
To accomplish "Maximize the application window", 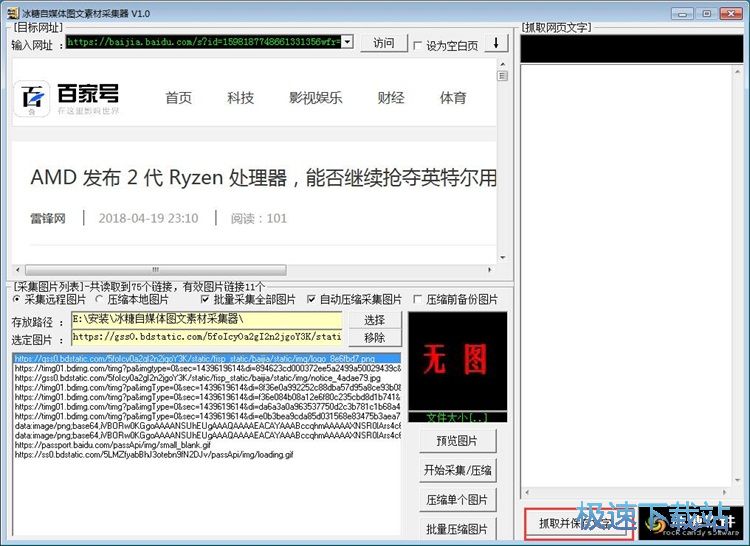I will 706,13.
